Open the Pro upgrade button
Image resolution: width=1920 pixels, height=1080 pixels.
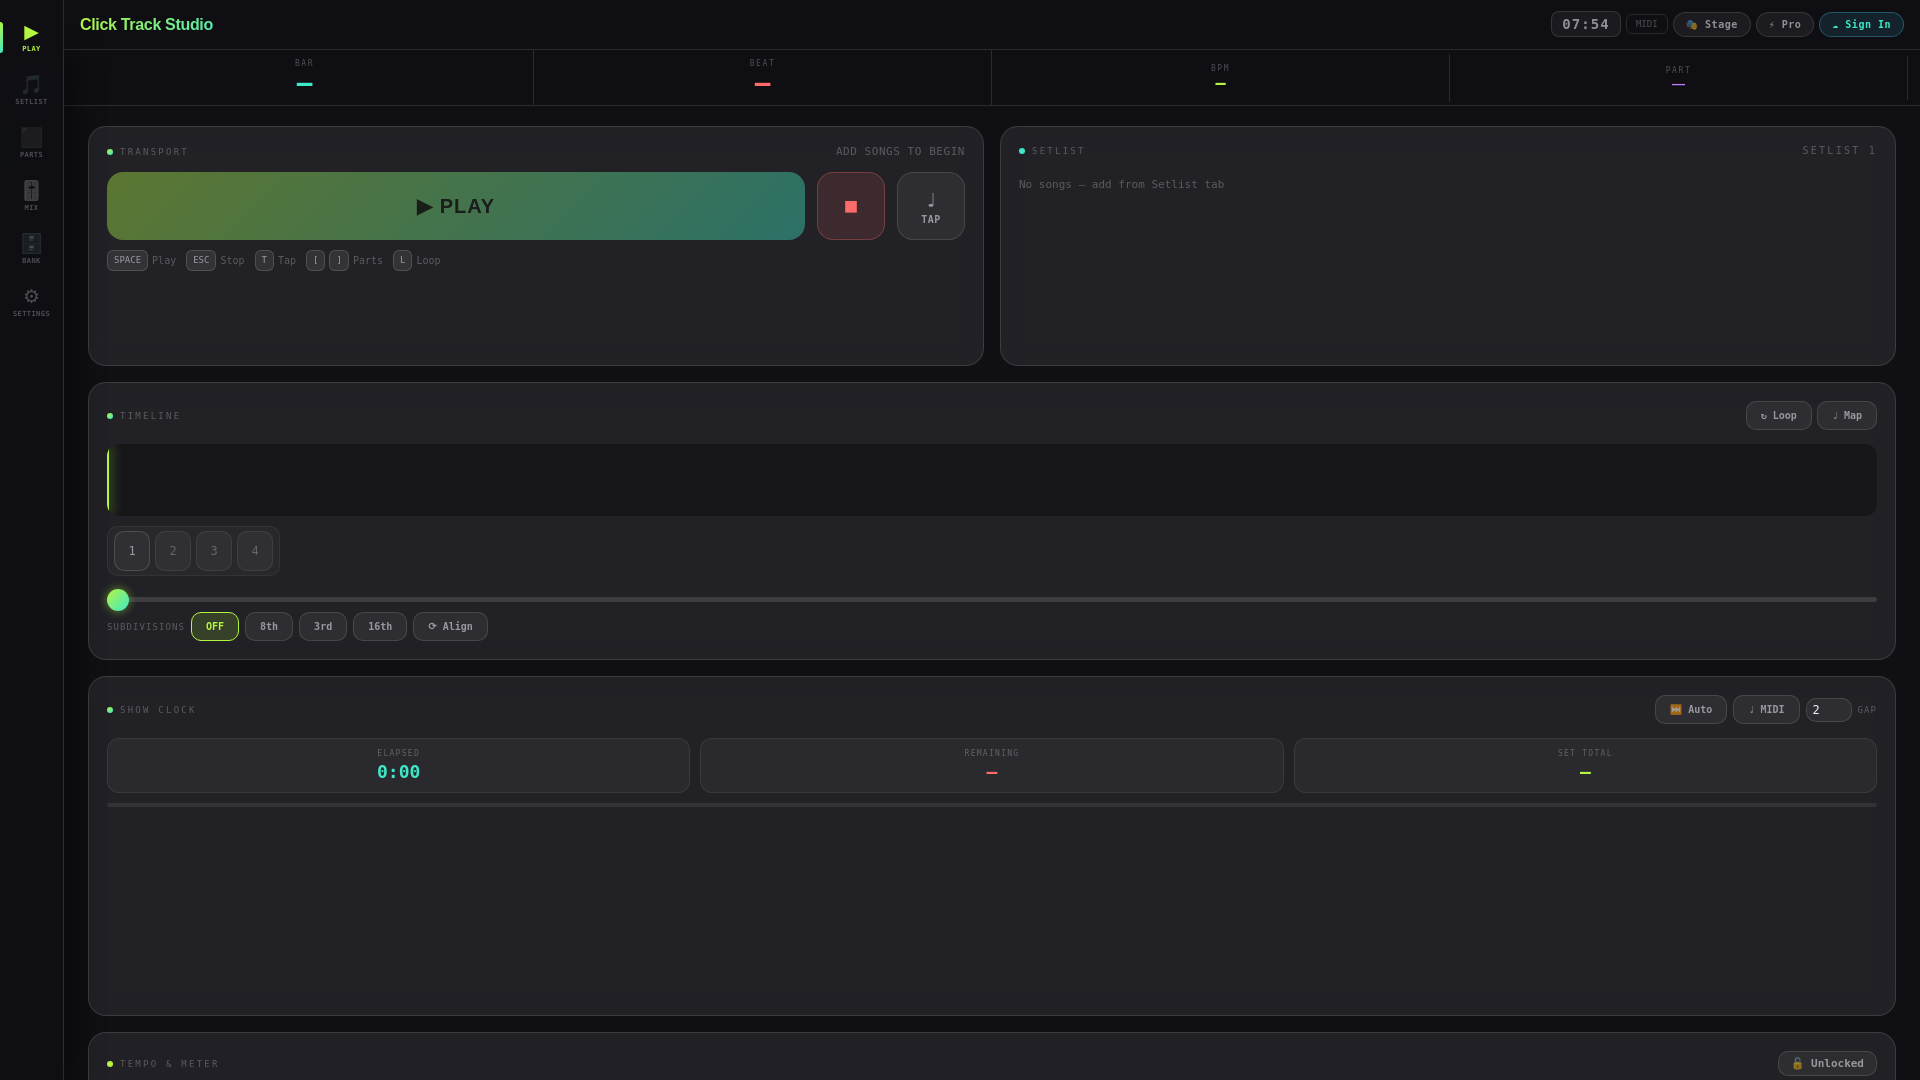pyautogui.click(x=1785, y=24)
